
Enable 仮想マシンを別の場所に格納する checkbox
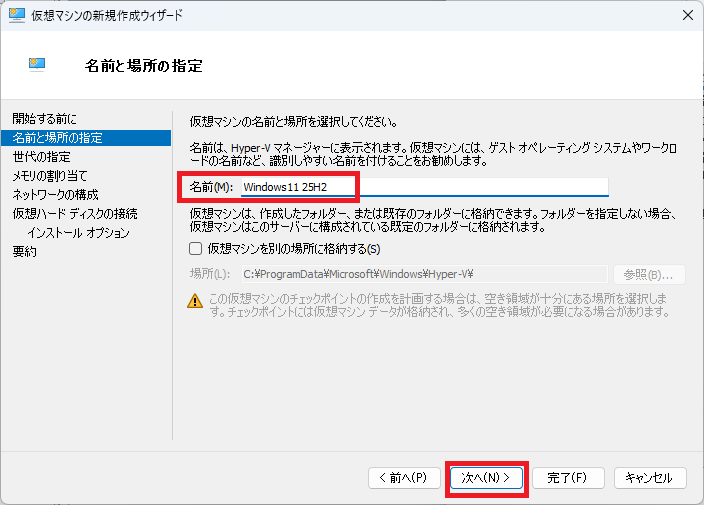(195, 249)
